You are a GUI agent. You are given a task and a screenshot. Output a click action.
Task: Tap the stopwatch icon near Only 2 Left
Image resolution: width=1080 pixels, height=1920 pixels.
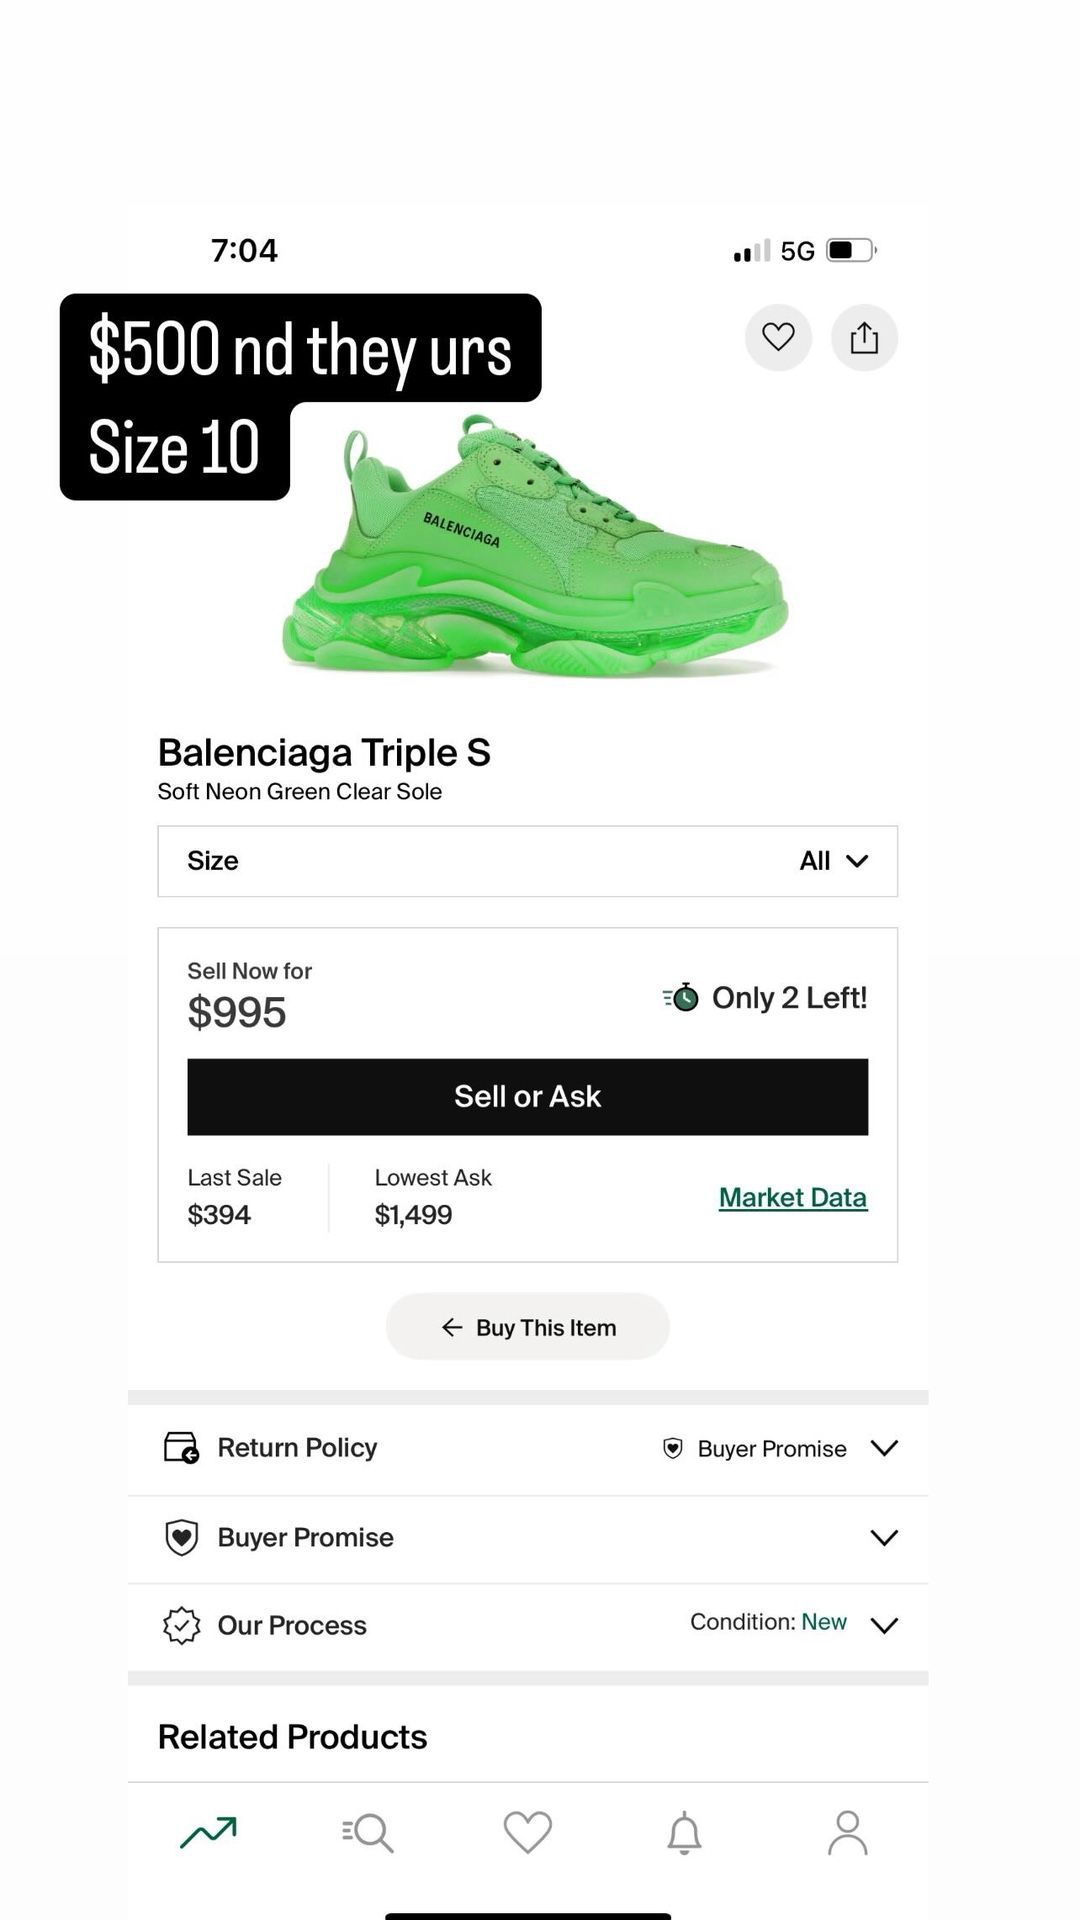[681, 997]
